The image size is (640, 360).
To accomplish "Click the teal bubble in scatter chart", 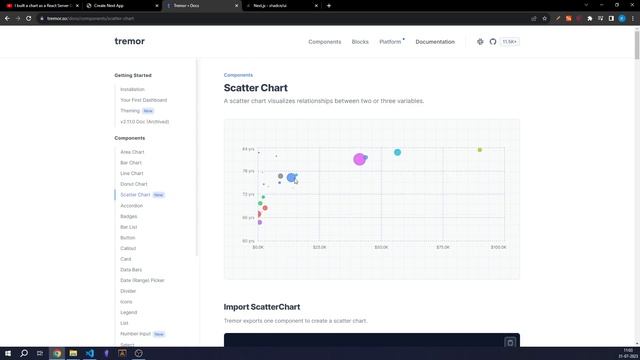I will 397,152.
